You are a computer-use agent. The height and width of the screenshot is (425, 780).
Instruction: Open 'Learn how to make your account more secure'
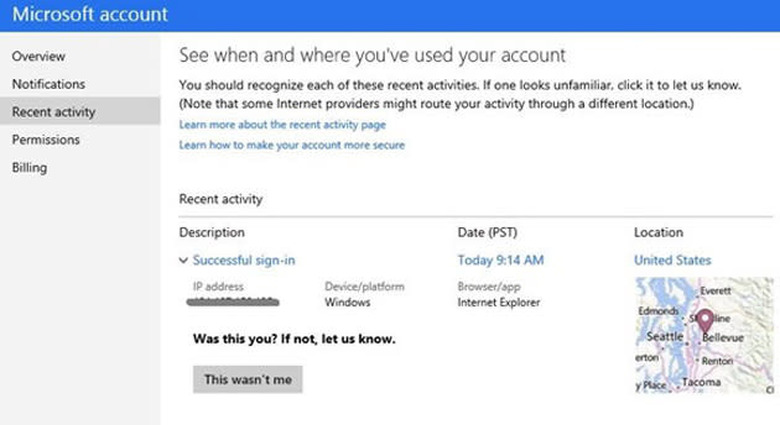291,145
